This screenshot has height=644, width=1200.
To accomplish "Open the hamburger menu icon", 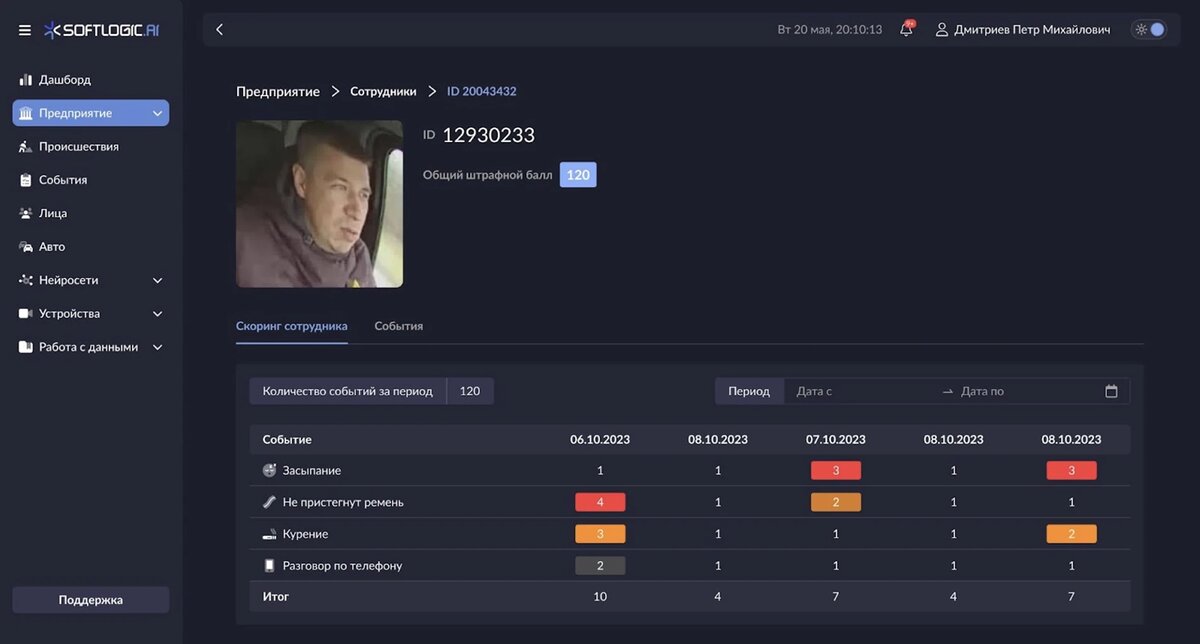I will point(25,30).
